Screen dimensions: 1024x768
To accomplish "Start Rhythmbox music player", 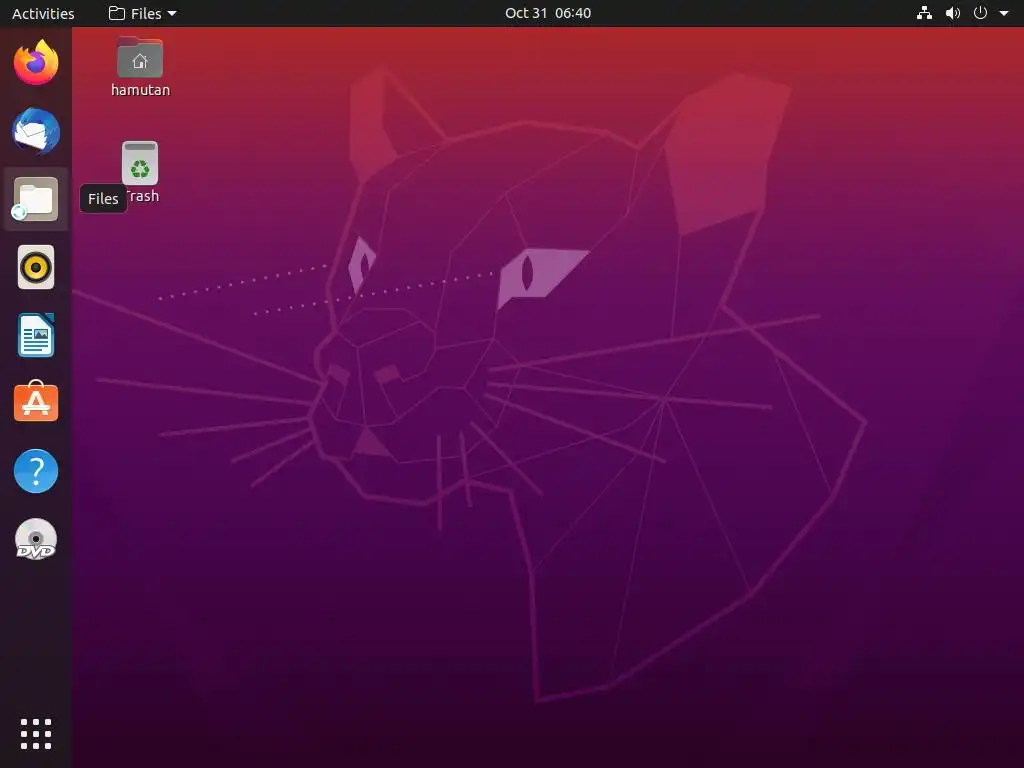I will coord(36,267).
